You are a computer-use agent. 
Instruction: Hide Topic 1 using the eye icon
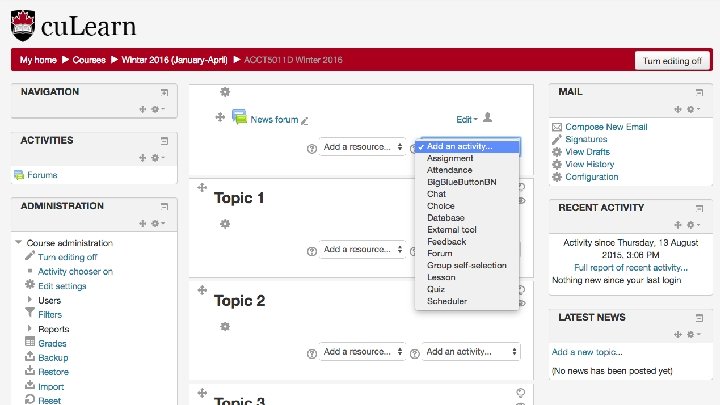pos(522,201)
